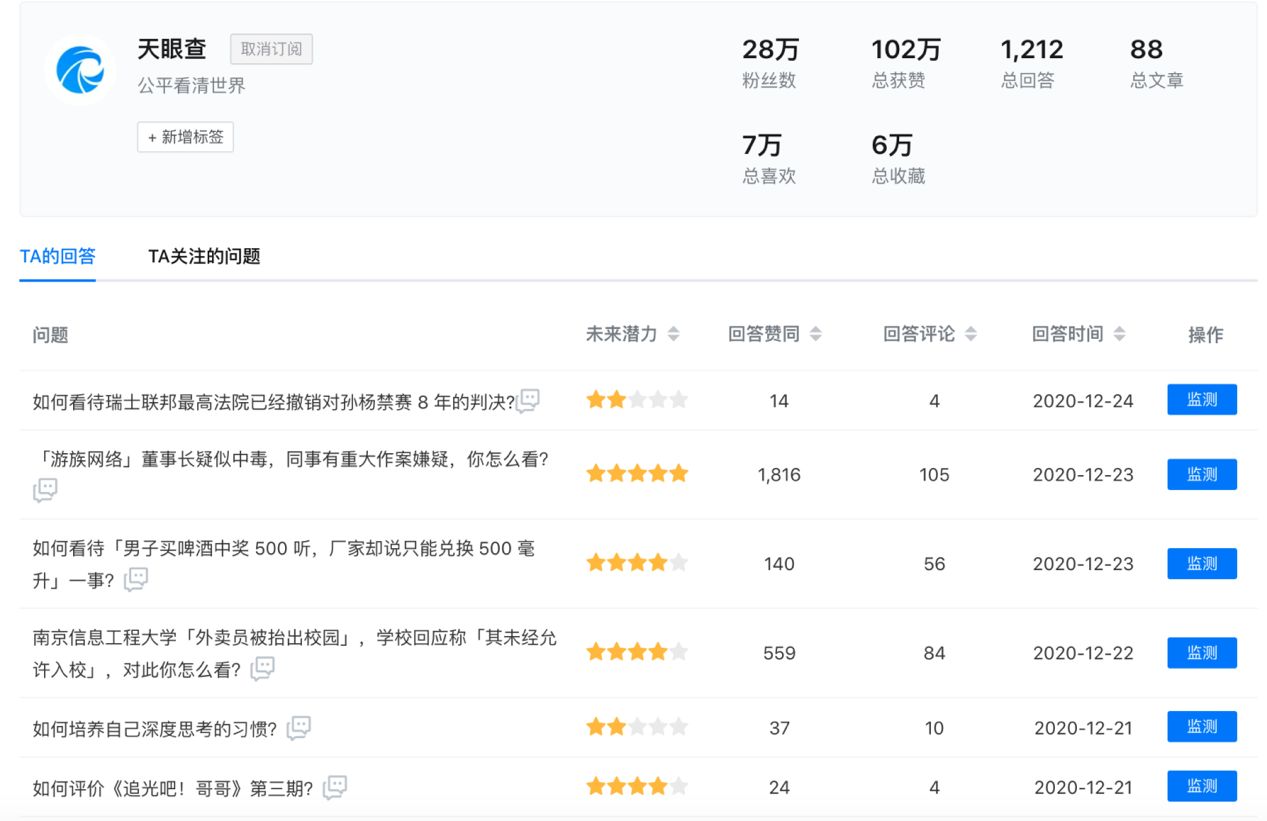Click 监测 for 游族网络 question
1267x821 pixels.
point(1202,474)
